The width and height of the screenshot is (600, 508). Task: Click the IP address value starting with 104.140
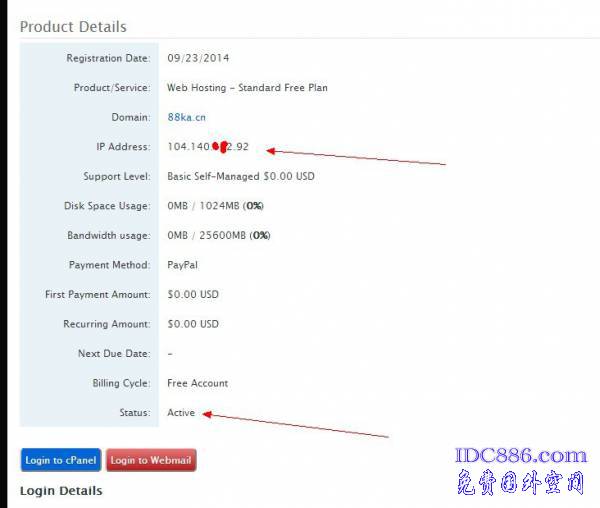pos(208,147)
